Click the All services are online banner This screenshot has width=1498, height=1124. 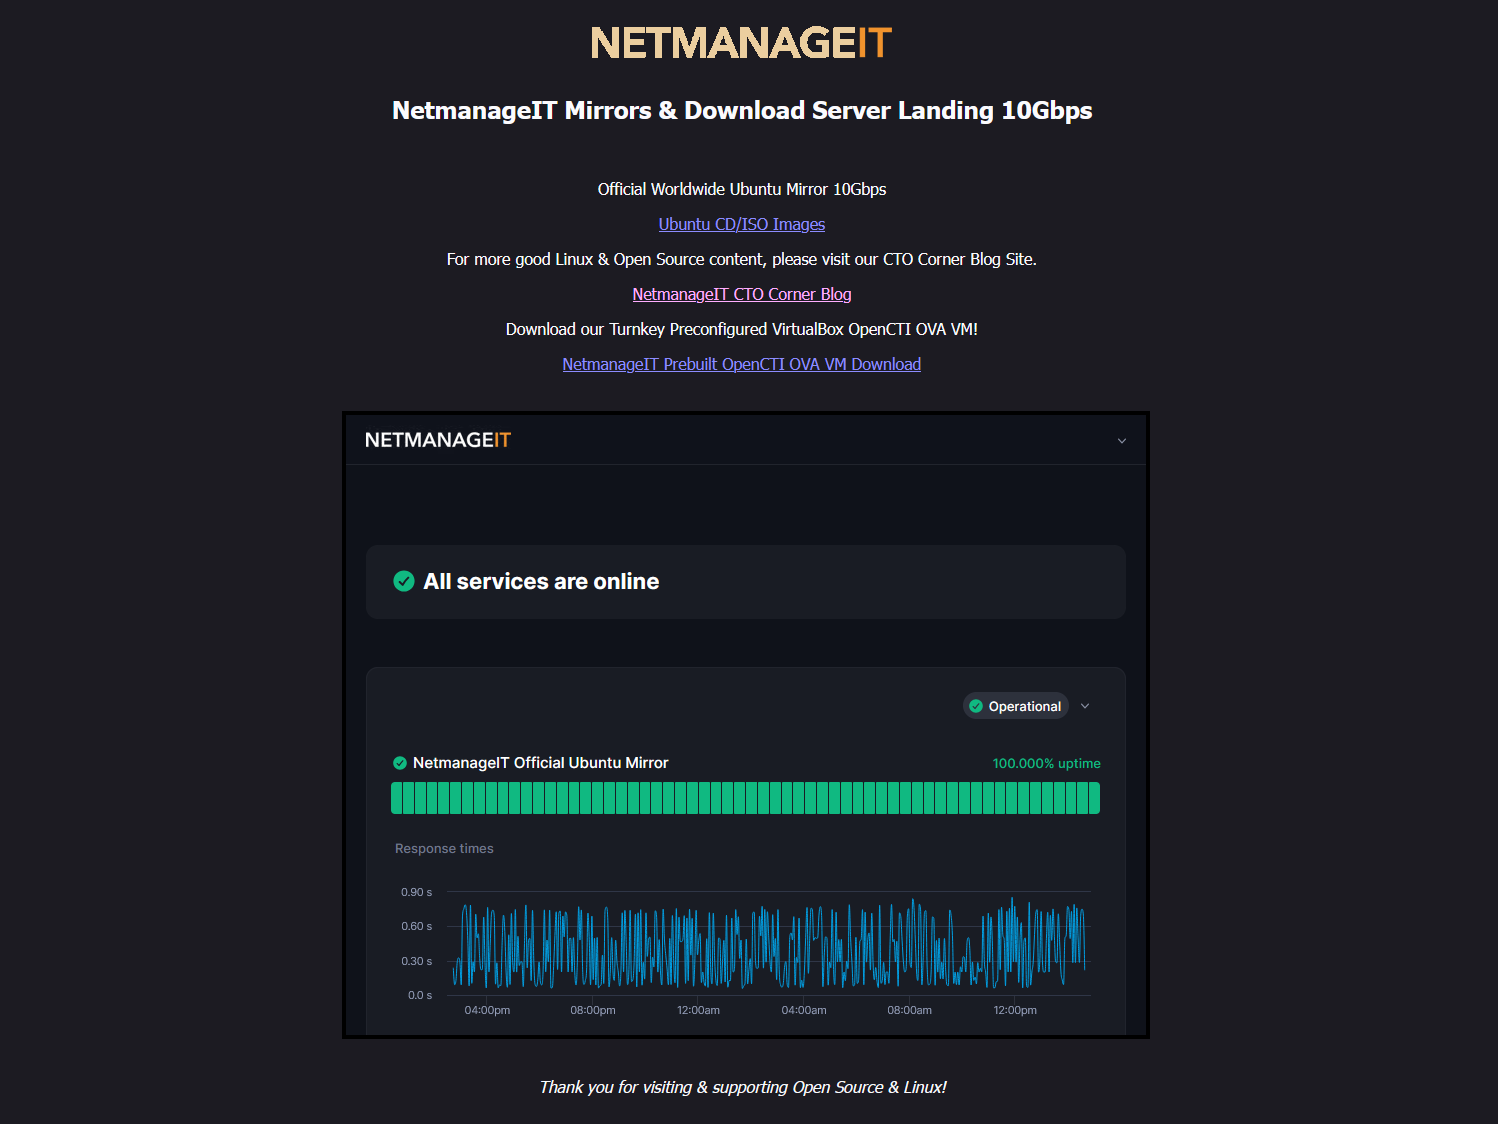click(x=745, y=582)
